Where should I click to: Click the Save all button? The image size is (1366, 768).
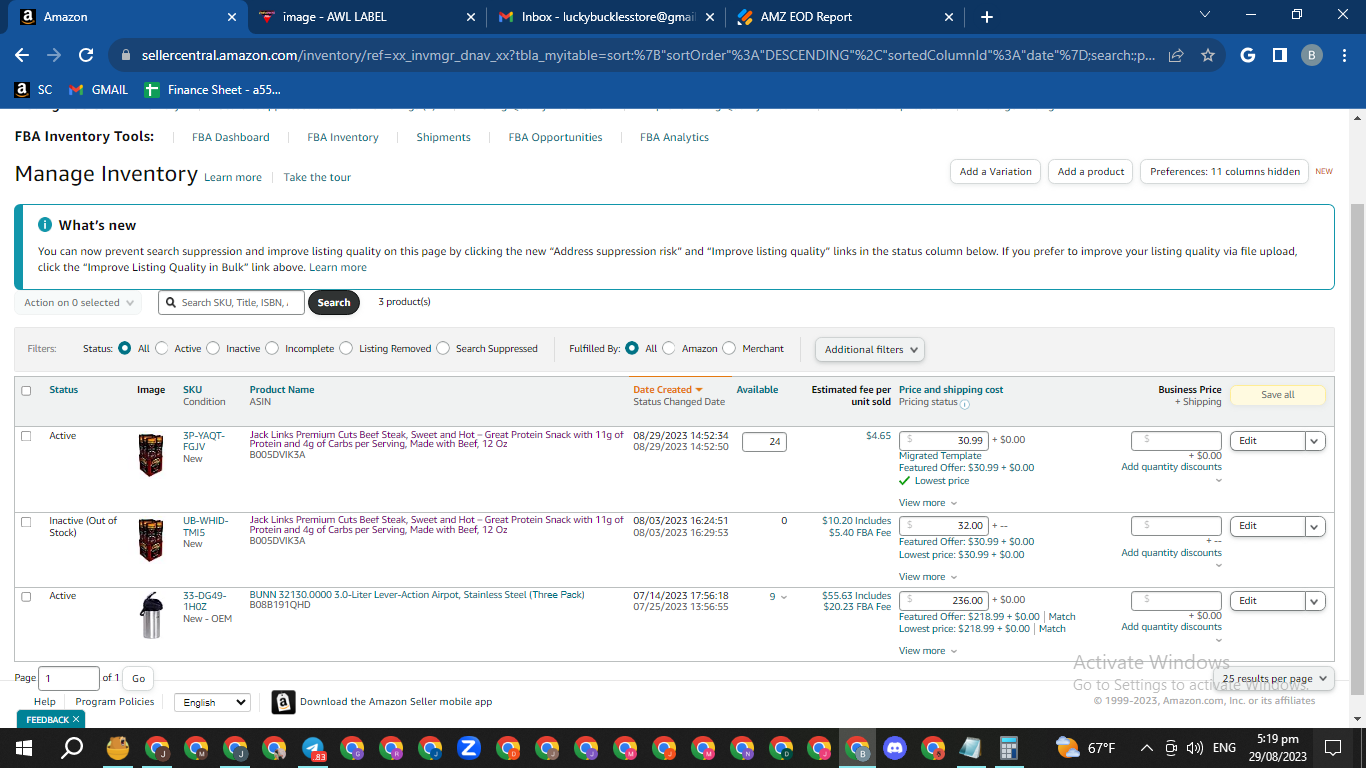click(1277, 395)
